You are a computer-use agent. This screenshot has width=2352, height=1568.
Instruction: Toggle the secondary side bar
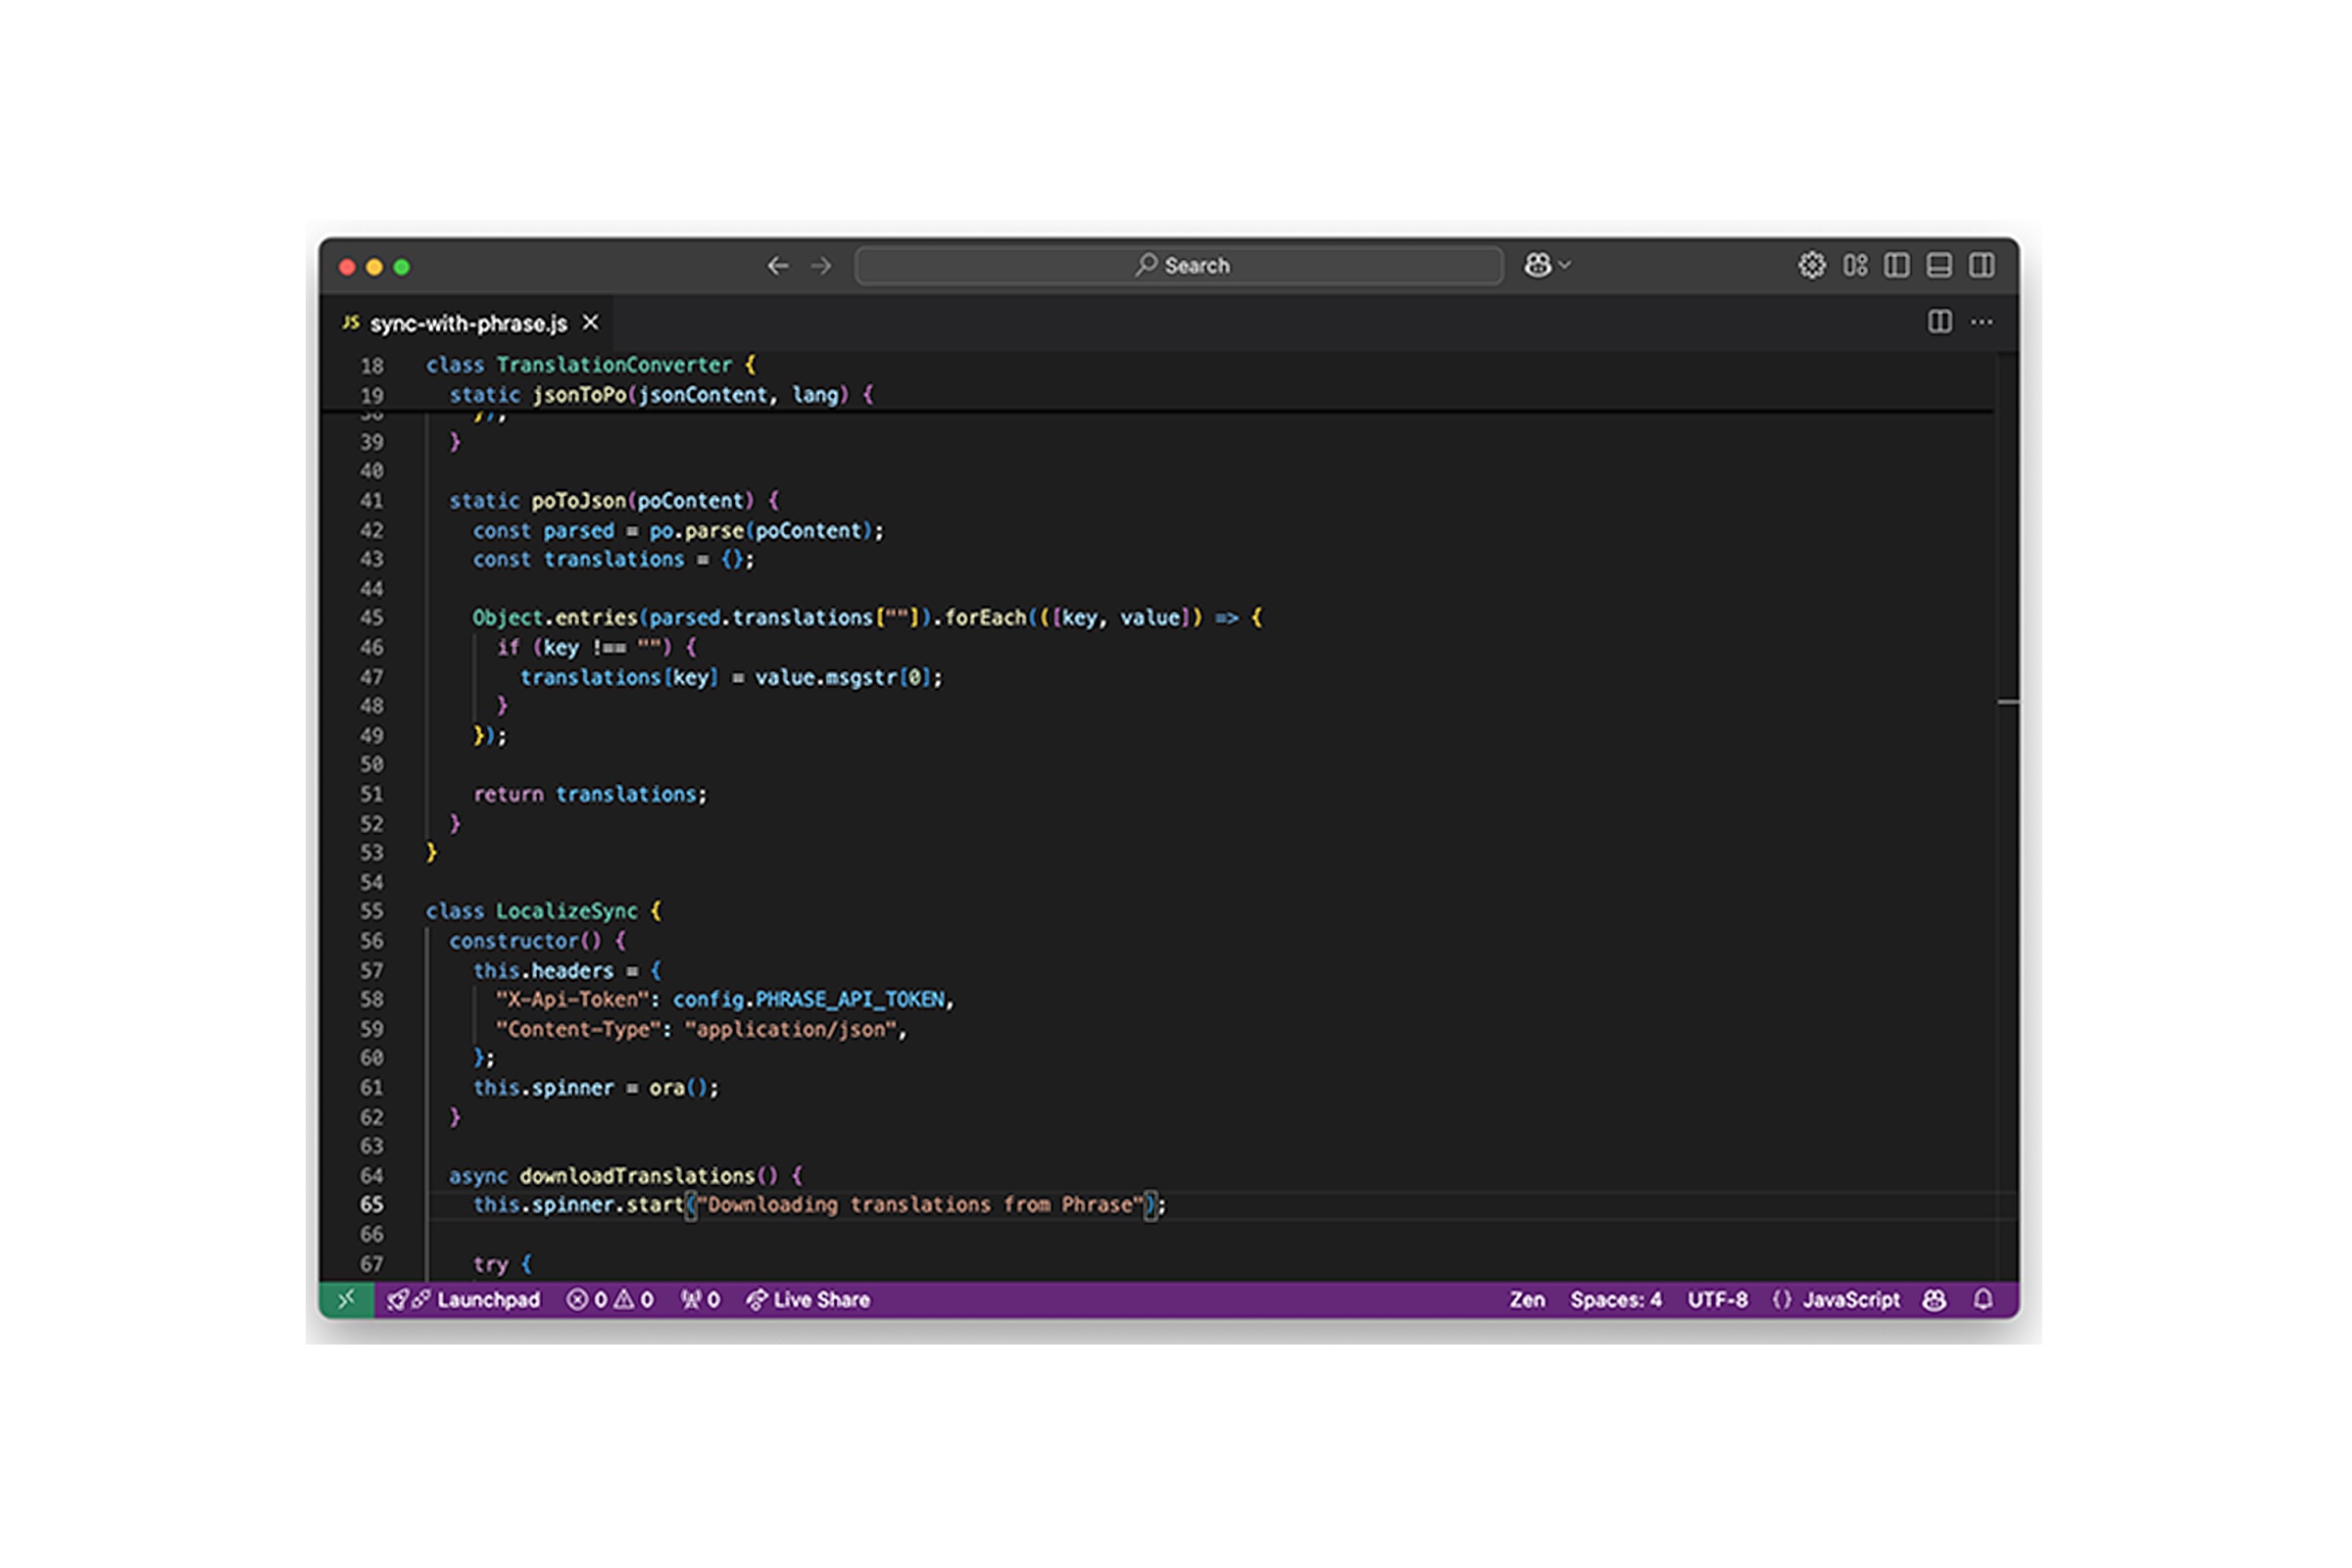pos(1981,265)
